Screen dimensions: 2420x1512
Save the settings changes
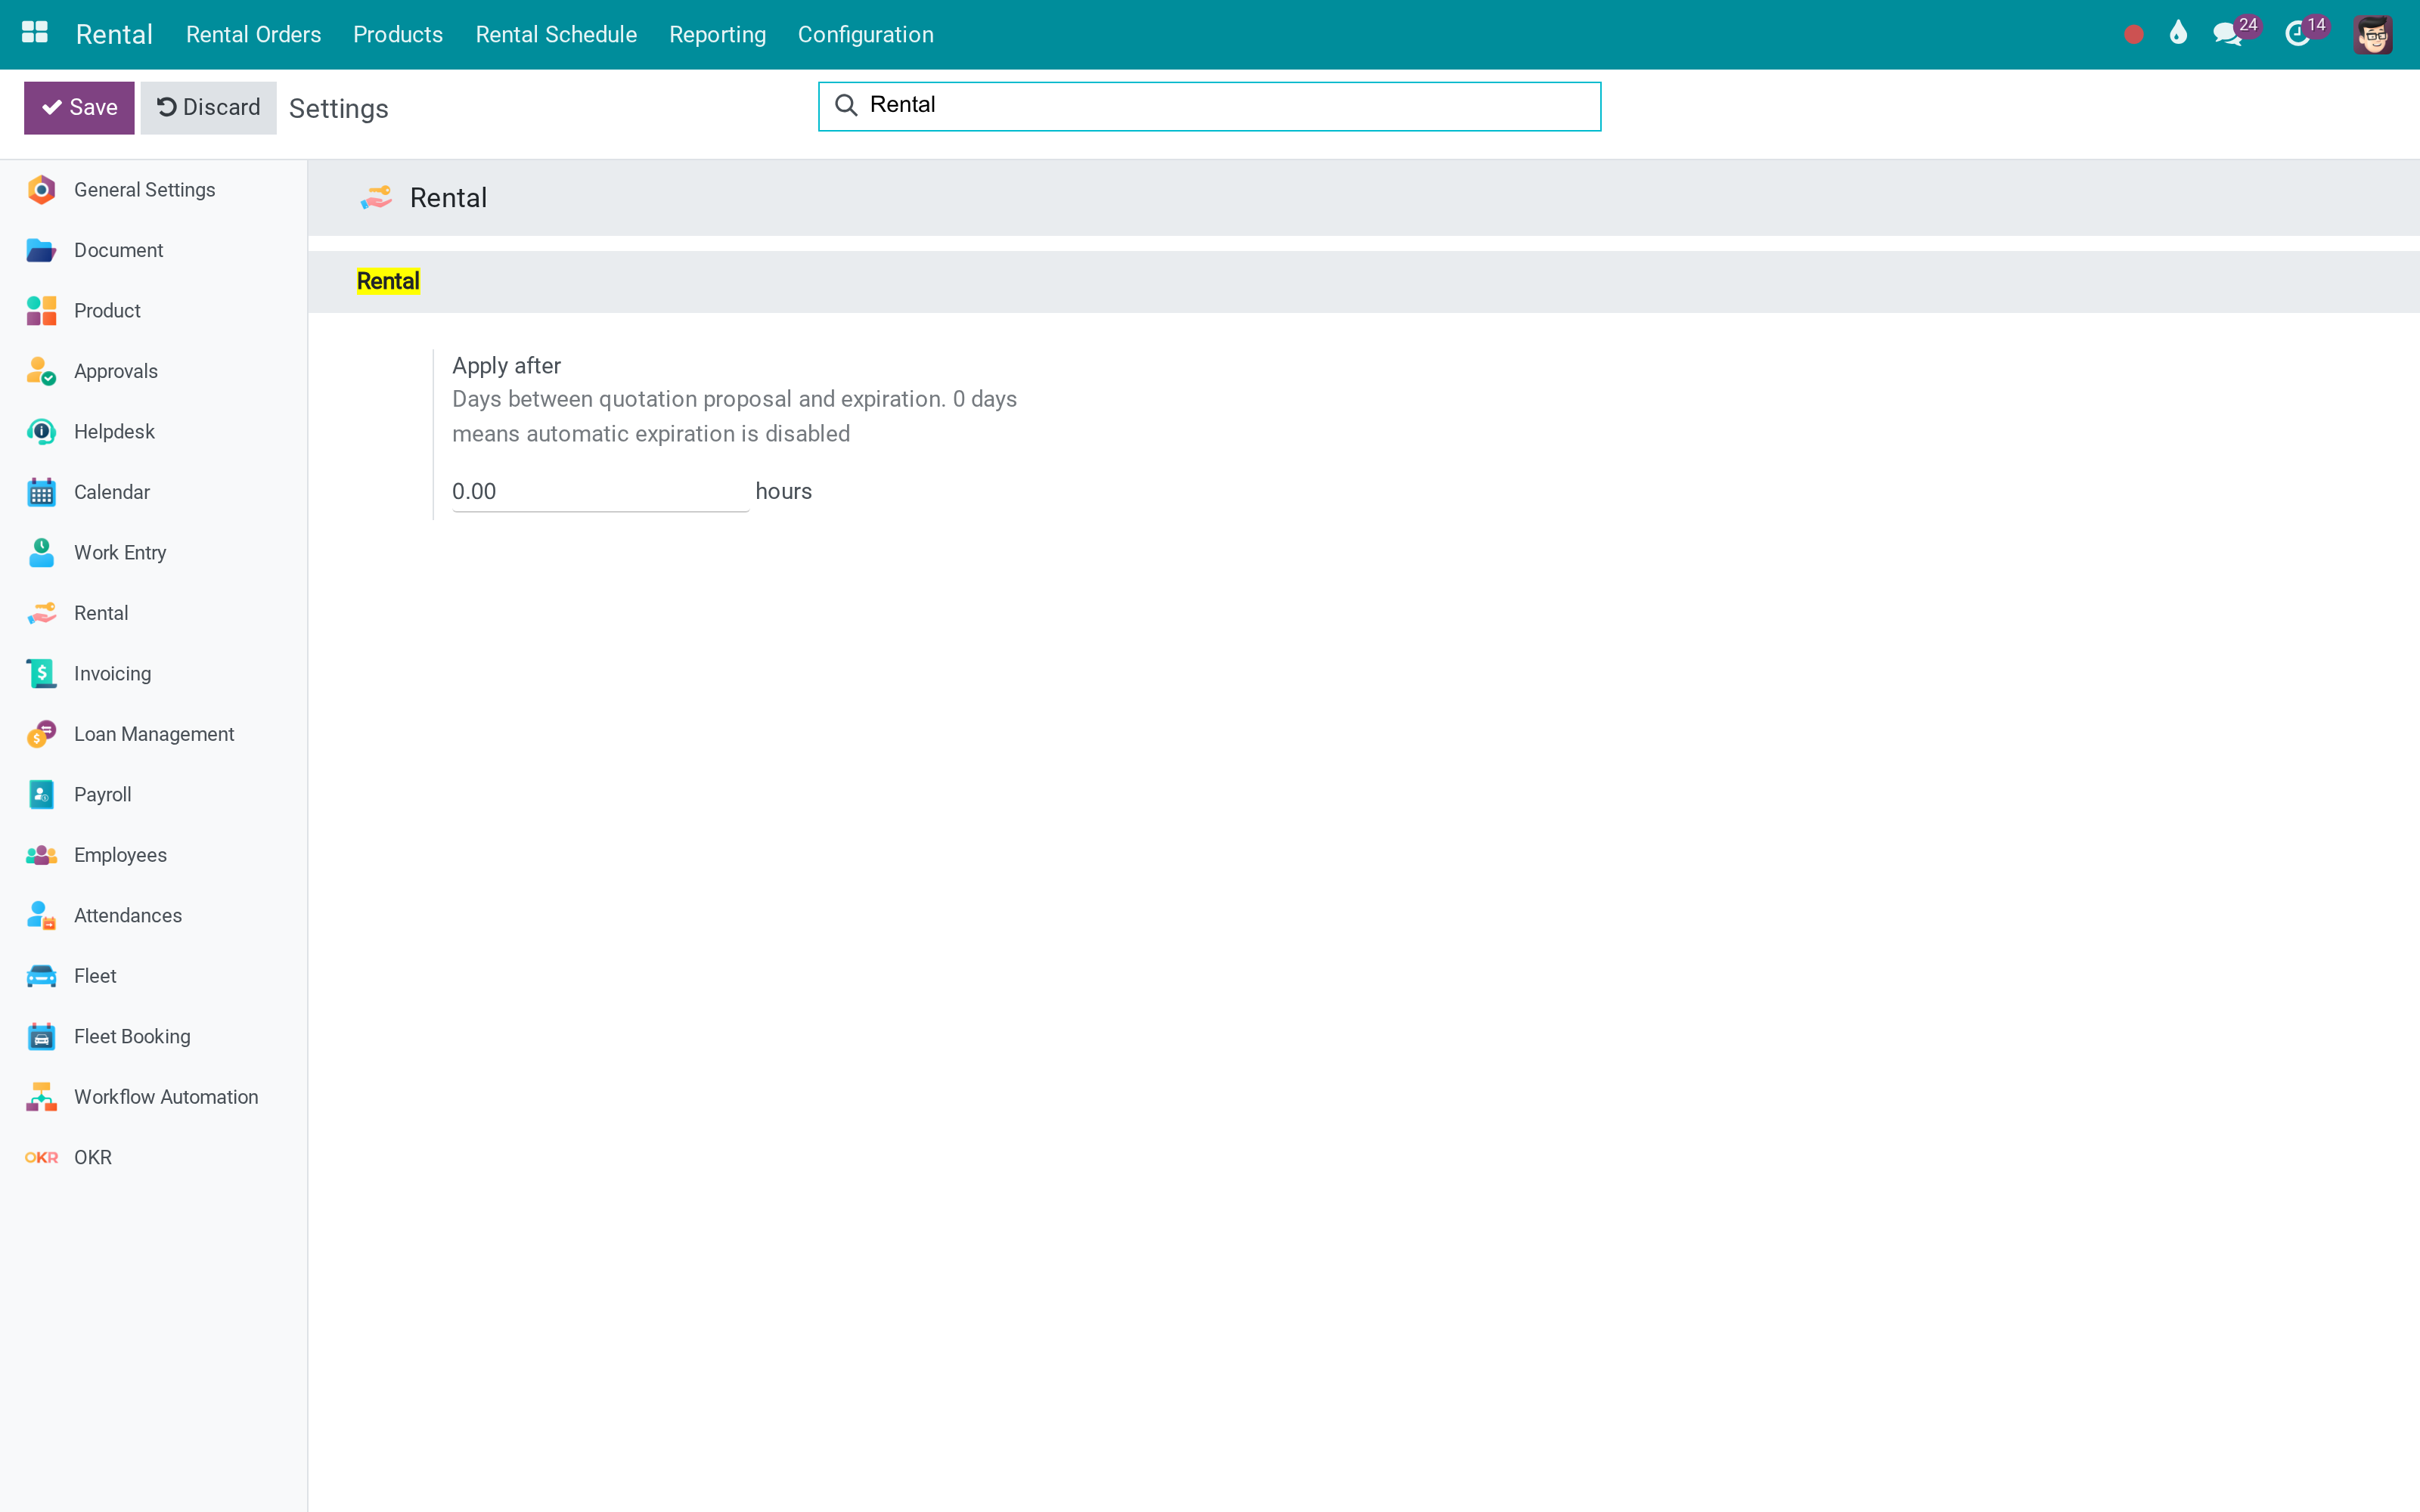pyautogui.click(x=79, y=108)
